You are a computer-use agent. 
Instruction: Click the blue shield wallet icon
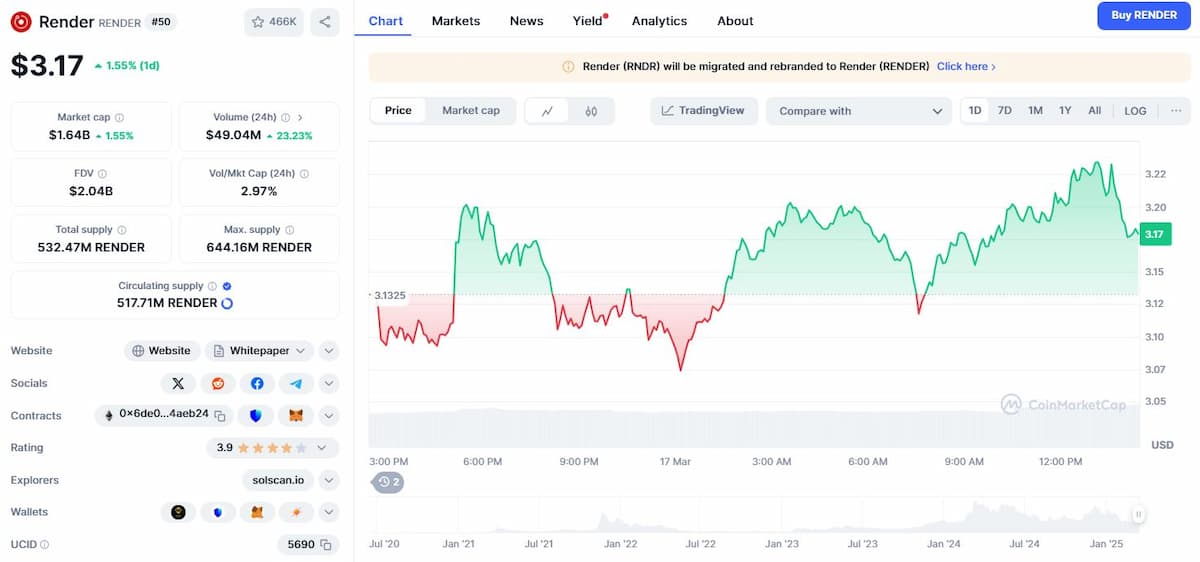tap(218, 512)
